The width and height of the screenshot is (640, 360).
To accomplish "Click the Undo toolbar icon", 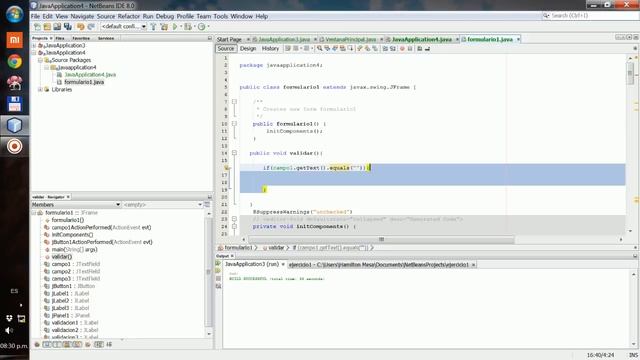I will [80, 27].
